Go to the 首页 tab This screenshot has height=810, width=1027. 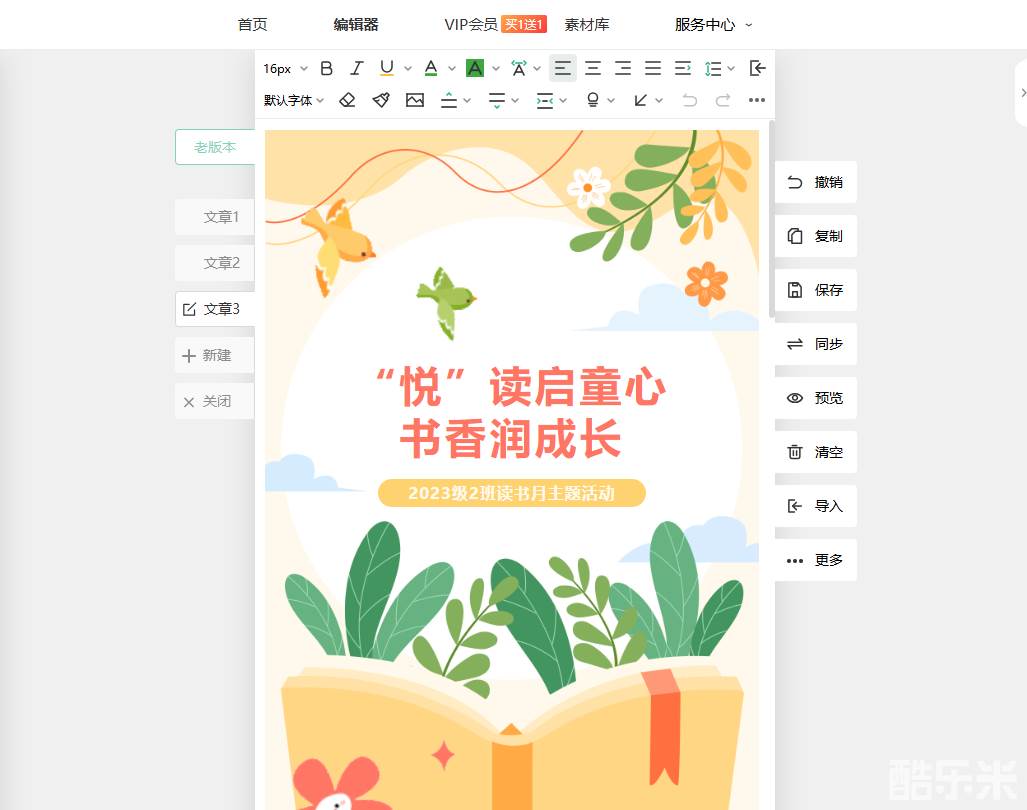253,25
